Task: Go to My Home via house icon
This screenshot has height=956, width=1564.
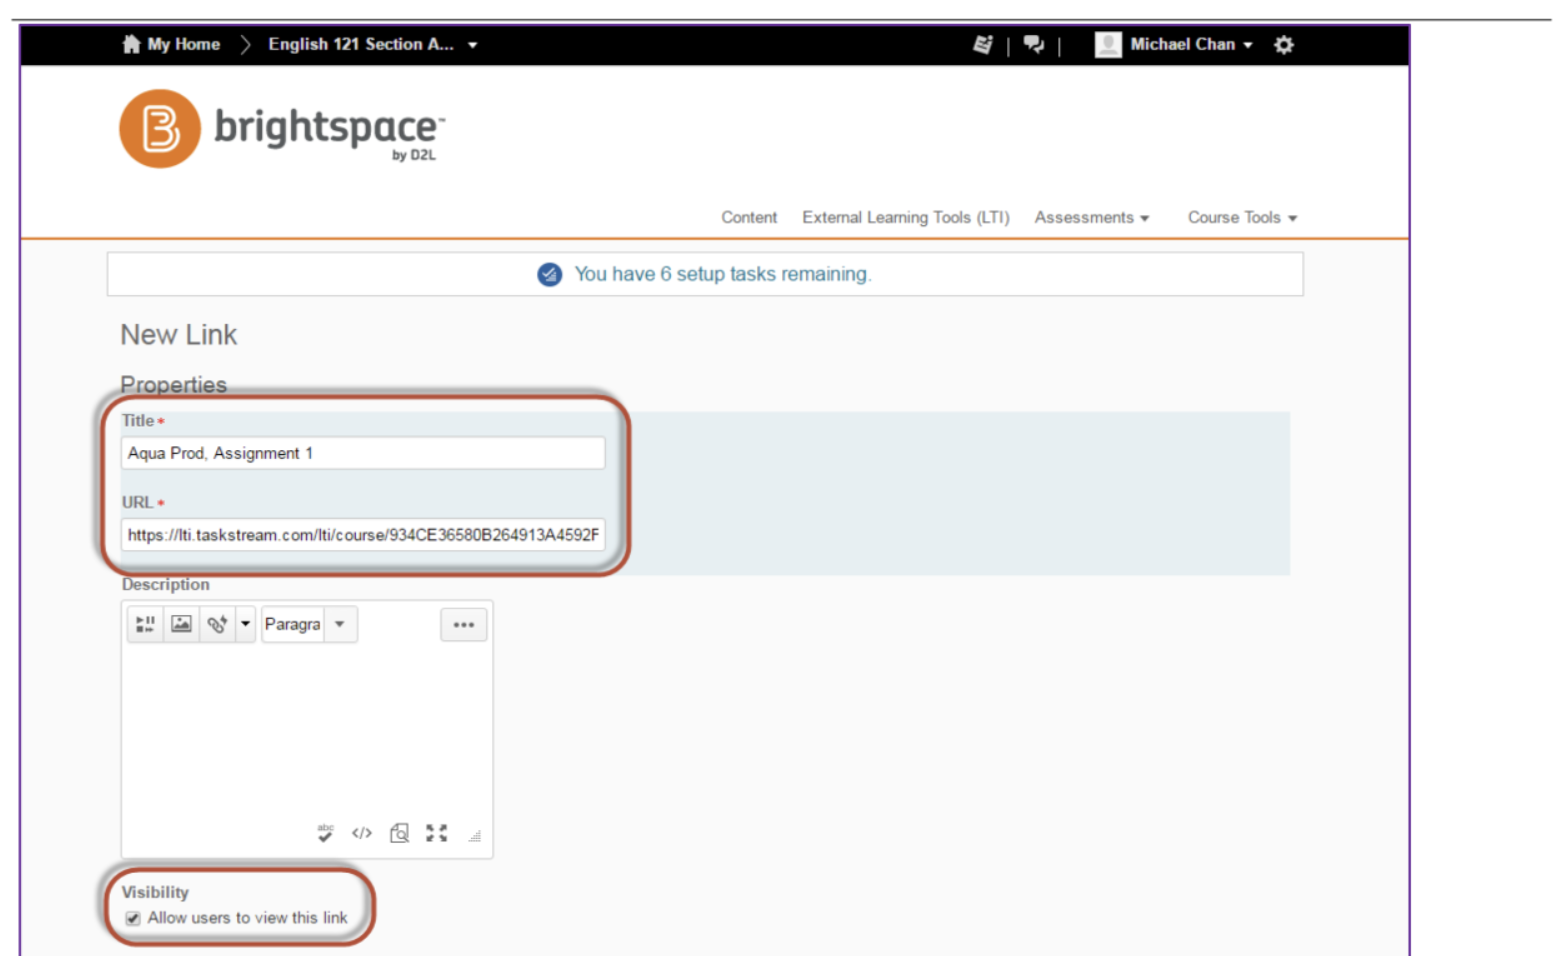Action: pos(131,44)
